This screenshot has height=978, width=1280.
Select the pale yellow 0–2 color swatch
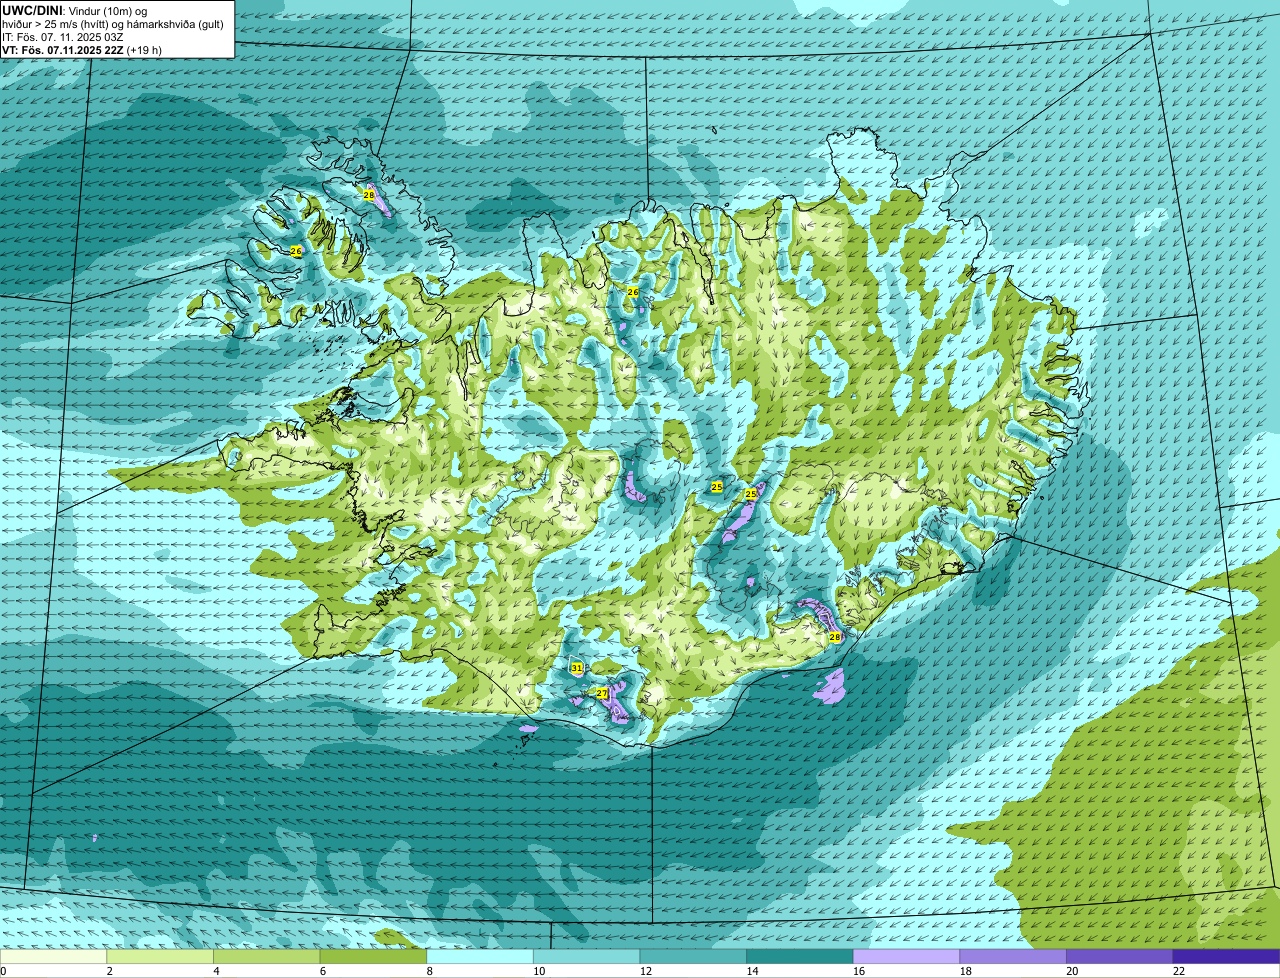pos(53,956)
